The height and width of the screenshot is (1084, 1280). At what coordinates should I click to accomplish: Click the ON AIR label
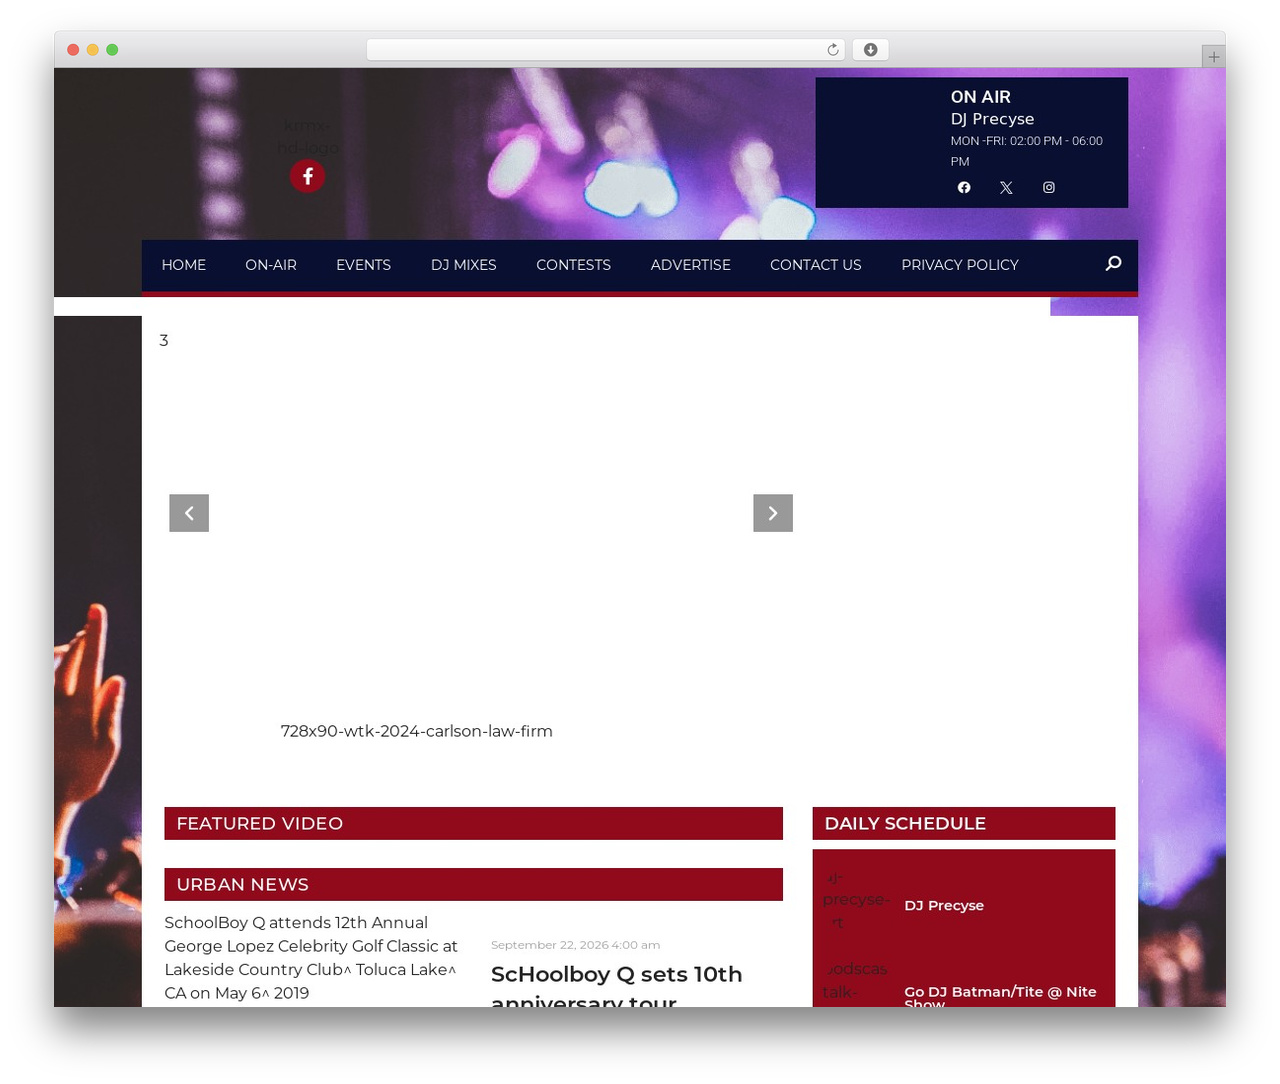[x=981, y=97]
